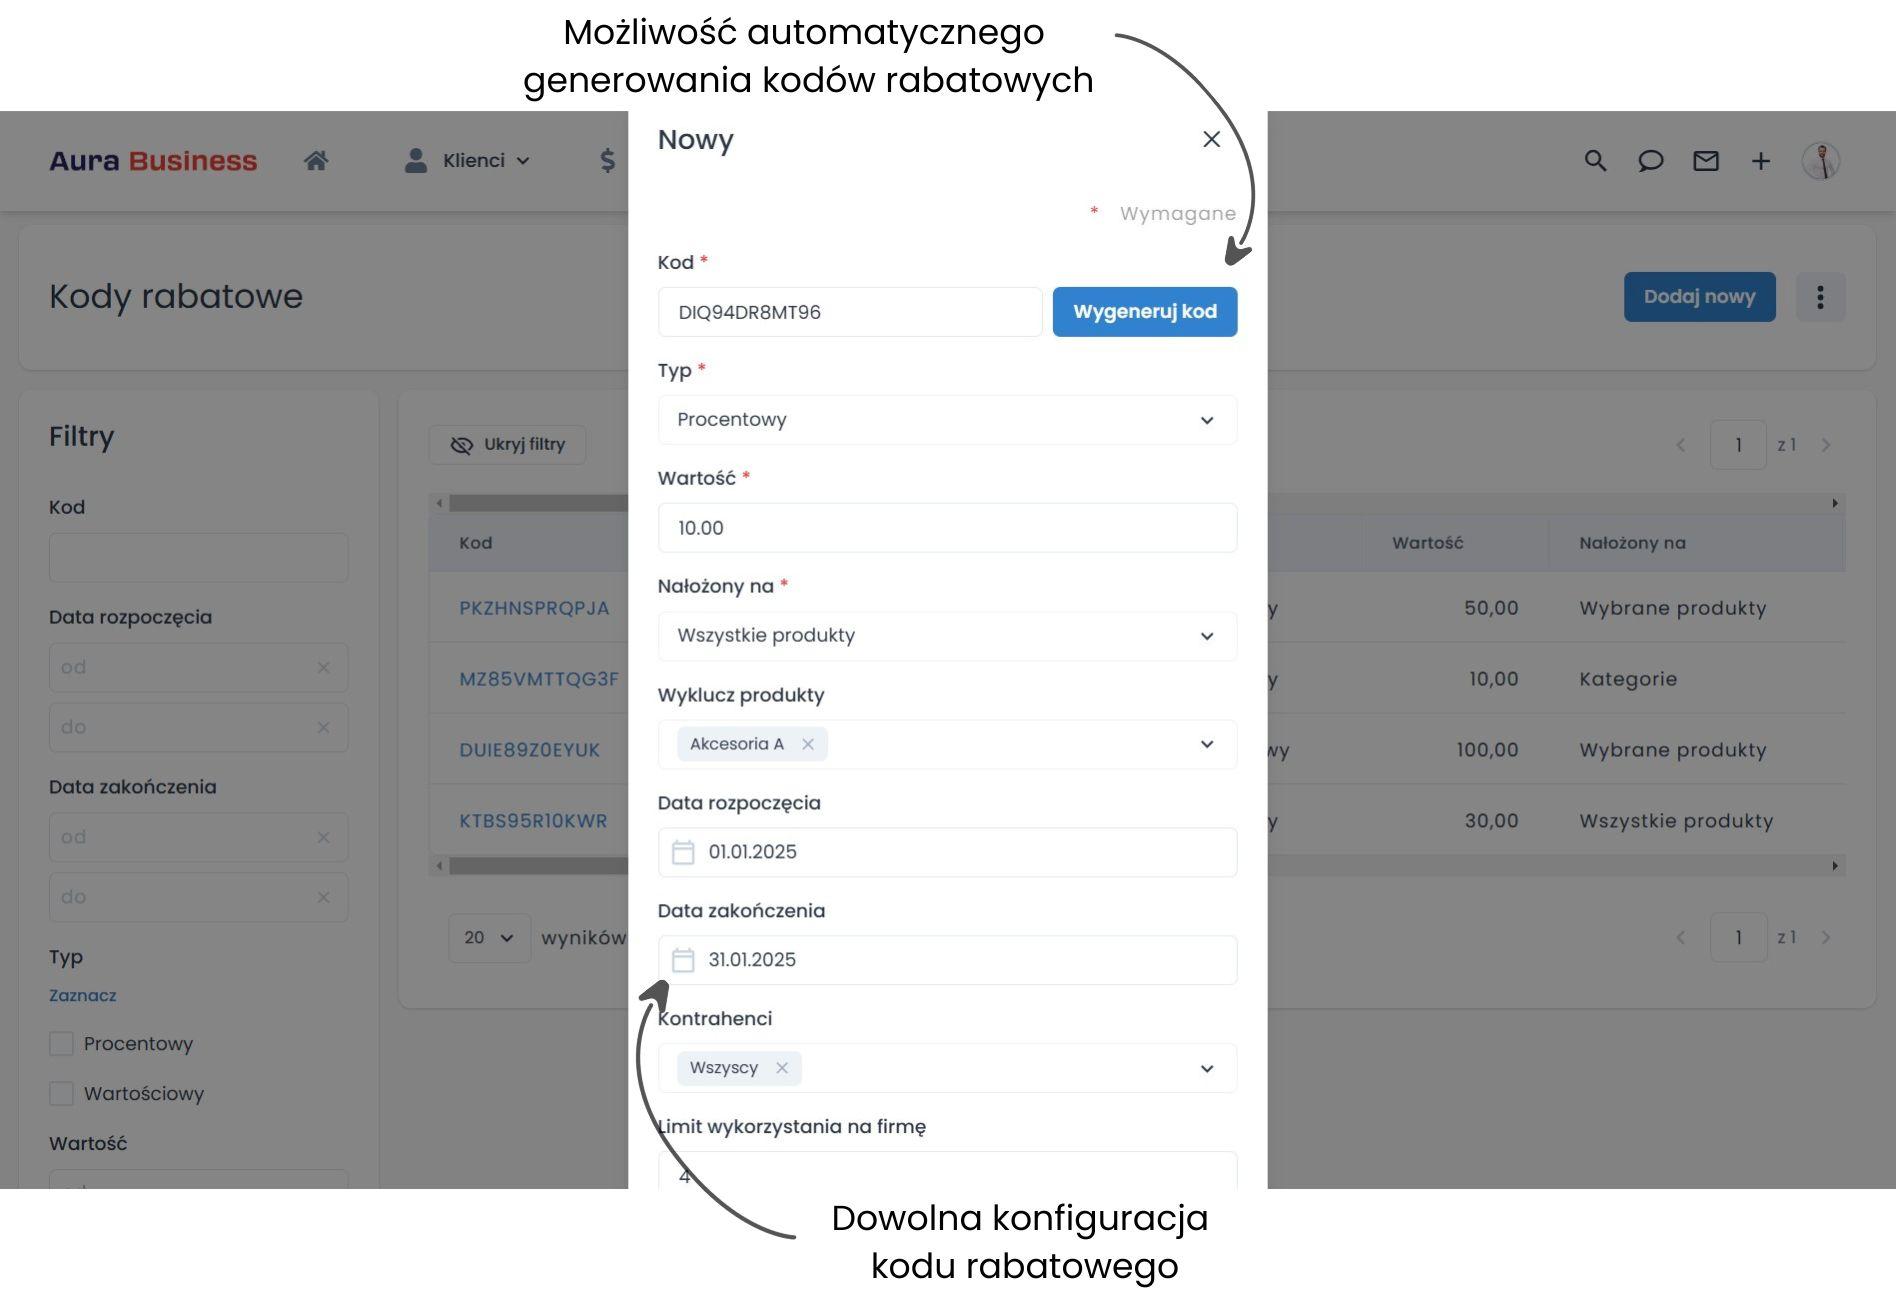Close the Nowy dialog with X
This screenshot has height=1300, width=1896.
coord(1211,140)
